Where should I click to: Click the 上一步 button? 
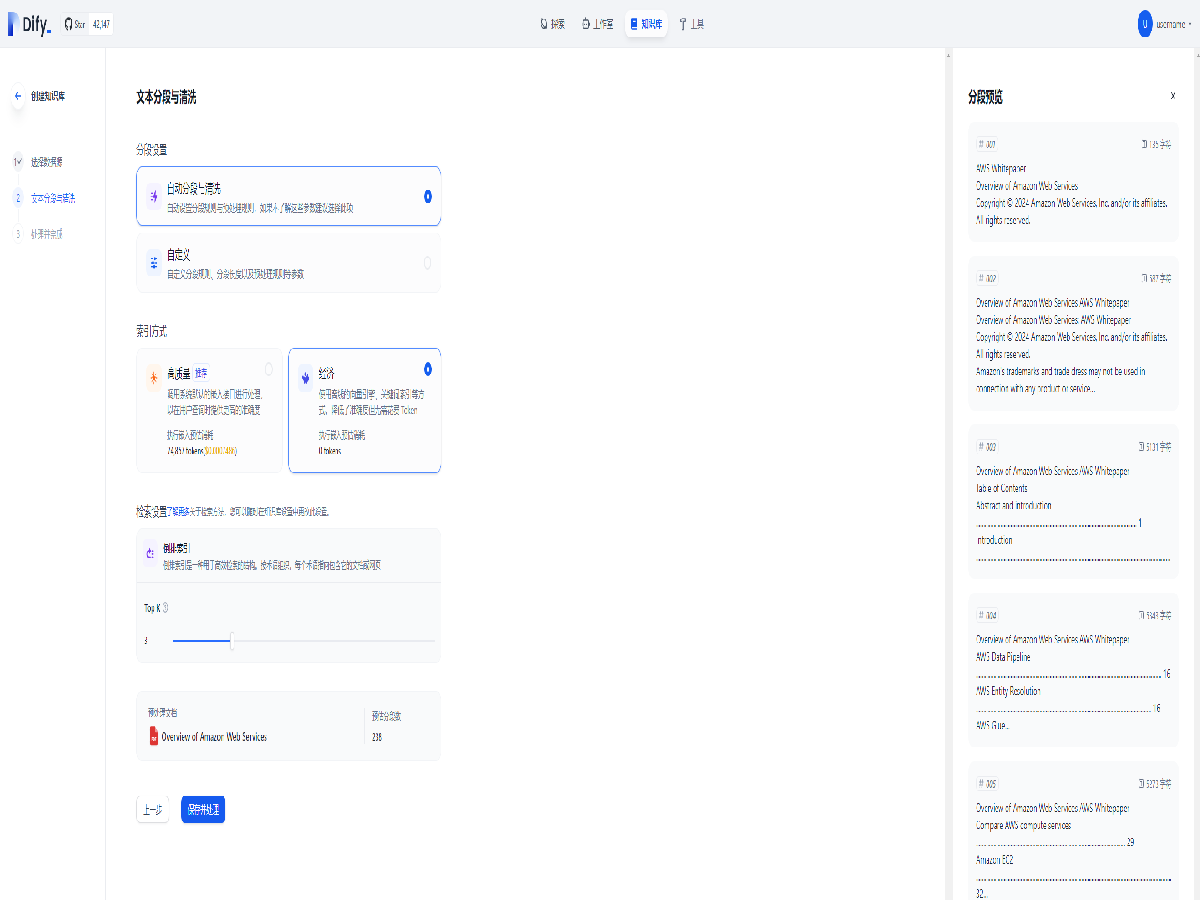tap(152, 810)
